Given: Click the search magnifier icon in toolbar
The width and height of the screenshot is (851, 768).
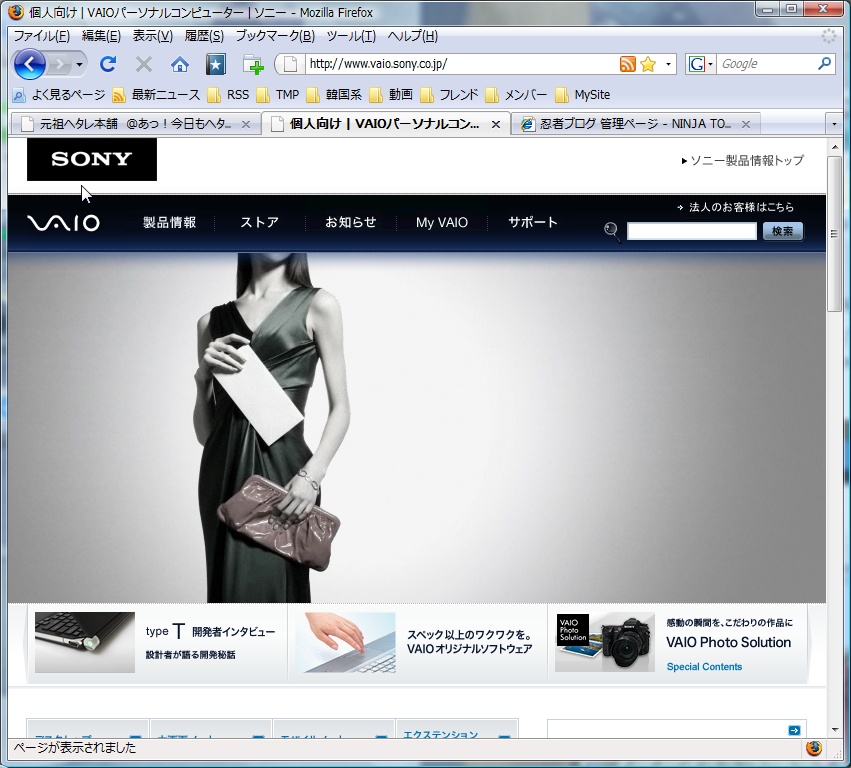Looking at the screenshot, I should tap(824, 64).
